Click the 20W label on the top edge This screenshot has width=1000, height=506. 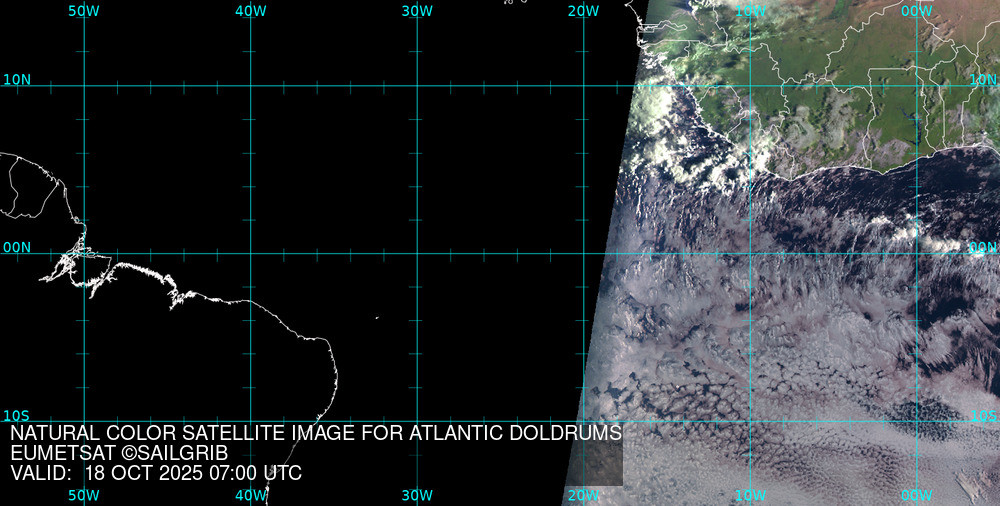click(x=583, y=11)
